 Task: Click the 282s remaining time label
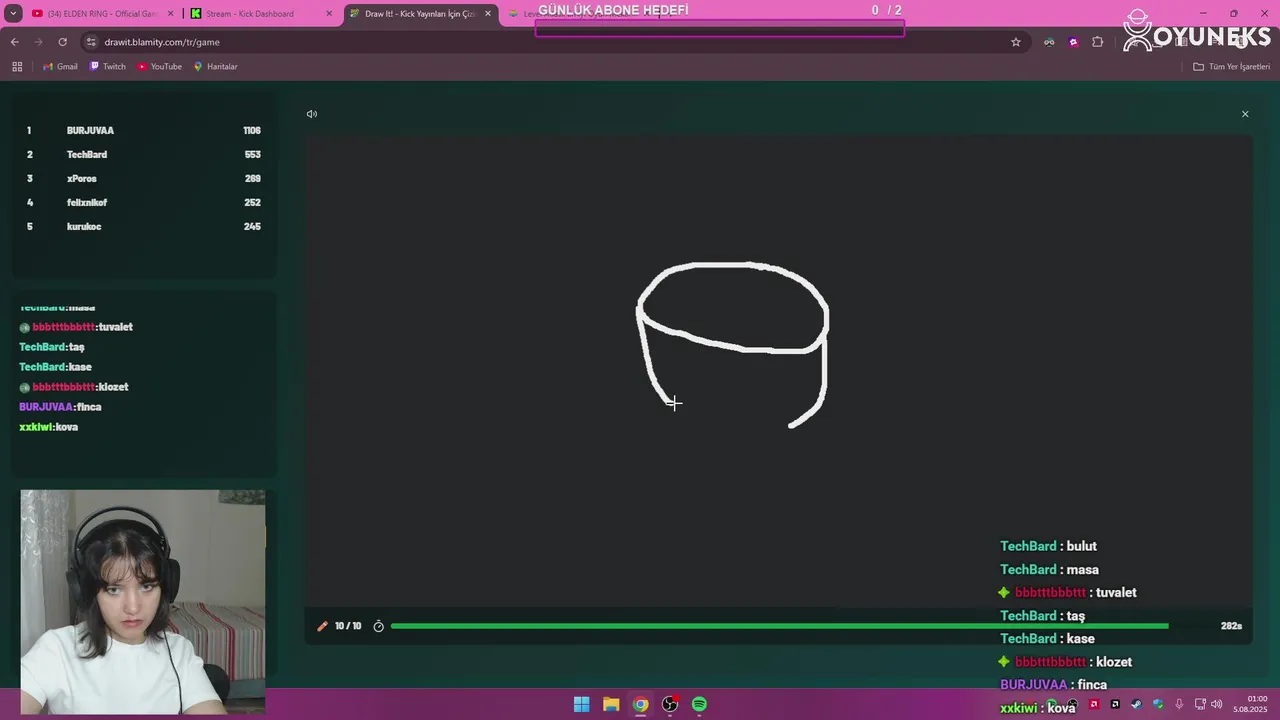click(1231, 626)
